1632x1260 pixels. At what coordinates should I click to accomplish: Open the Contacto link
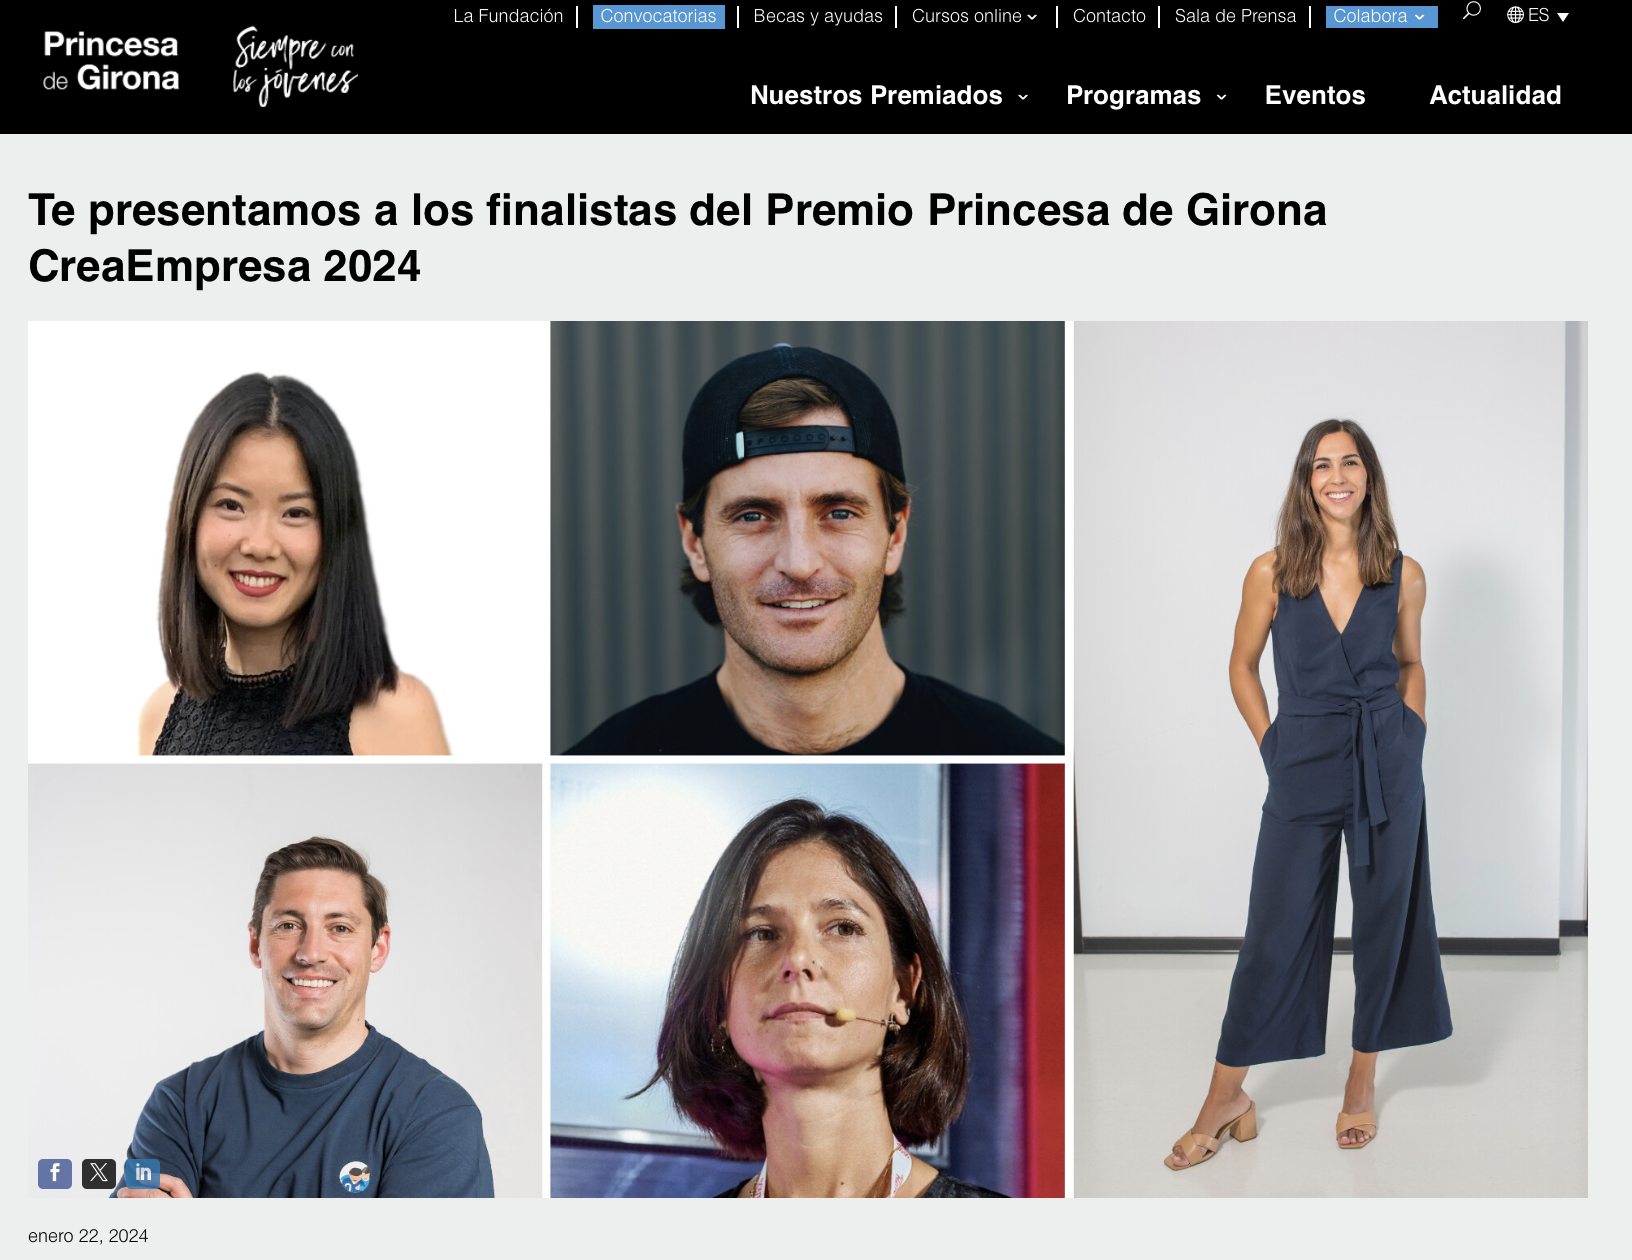1109,16
